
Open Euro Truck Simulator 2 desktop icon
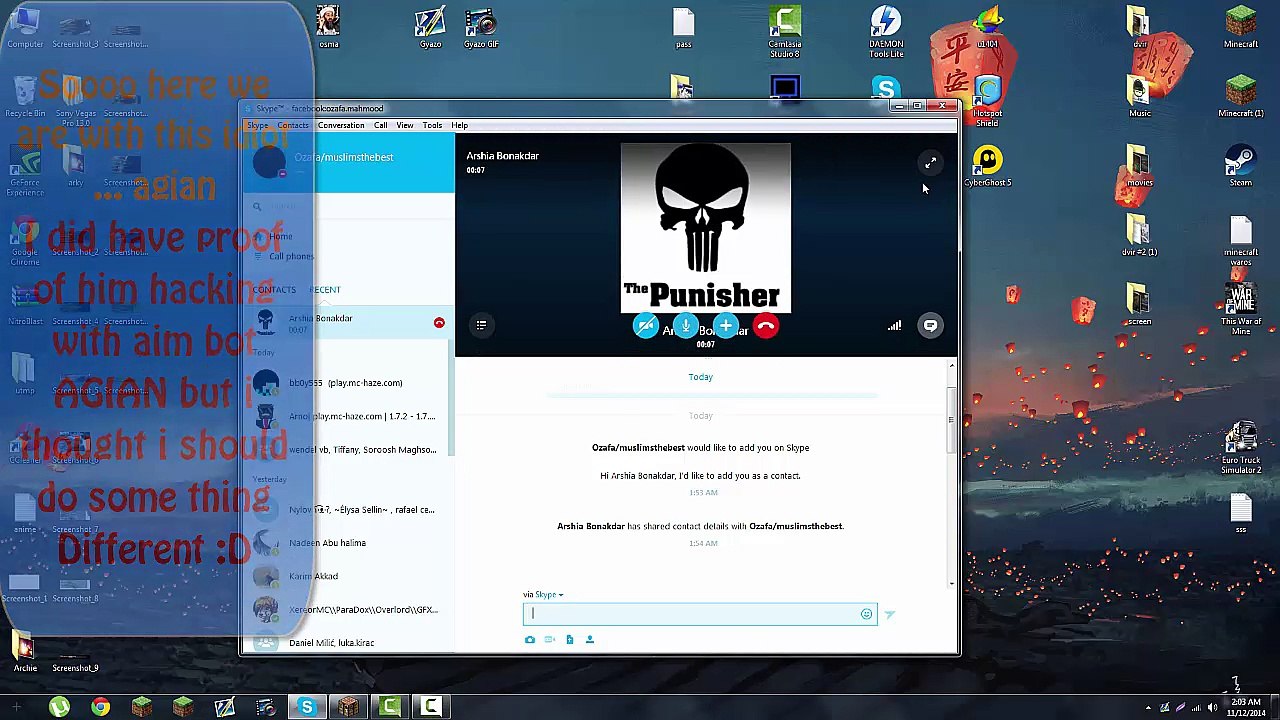coord(1241,449)
